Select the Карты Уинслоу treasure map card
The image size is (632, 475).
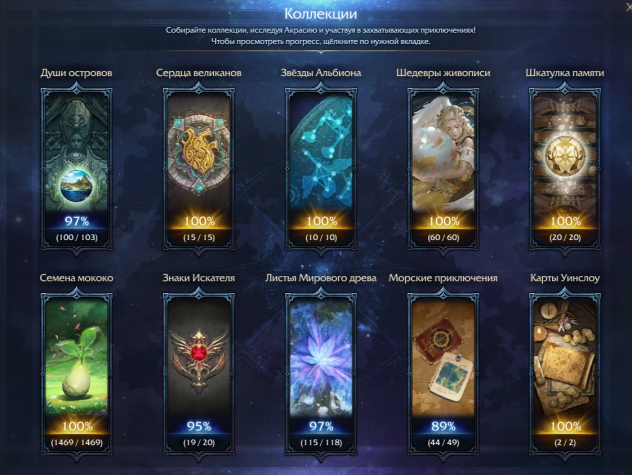pos(565,374)
